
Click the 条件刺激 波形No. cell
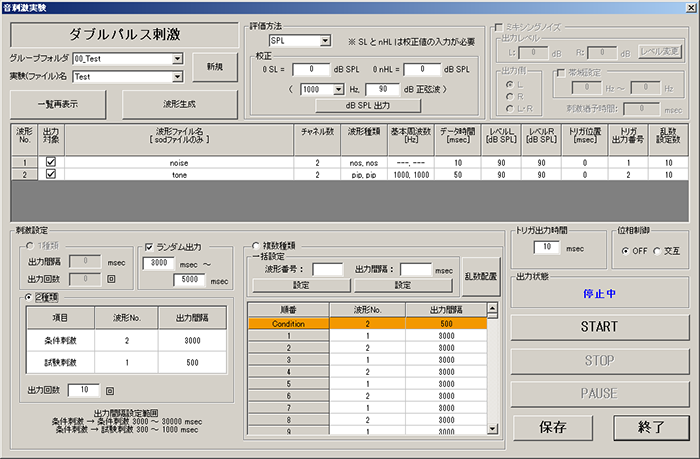click(127, 341)
